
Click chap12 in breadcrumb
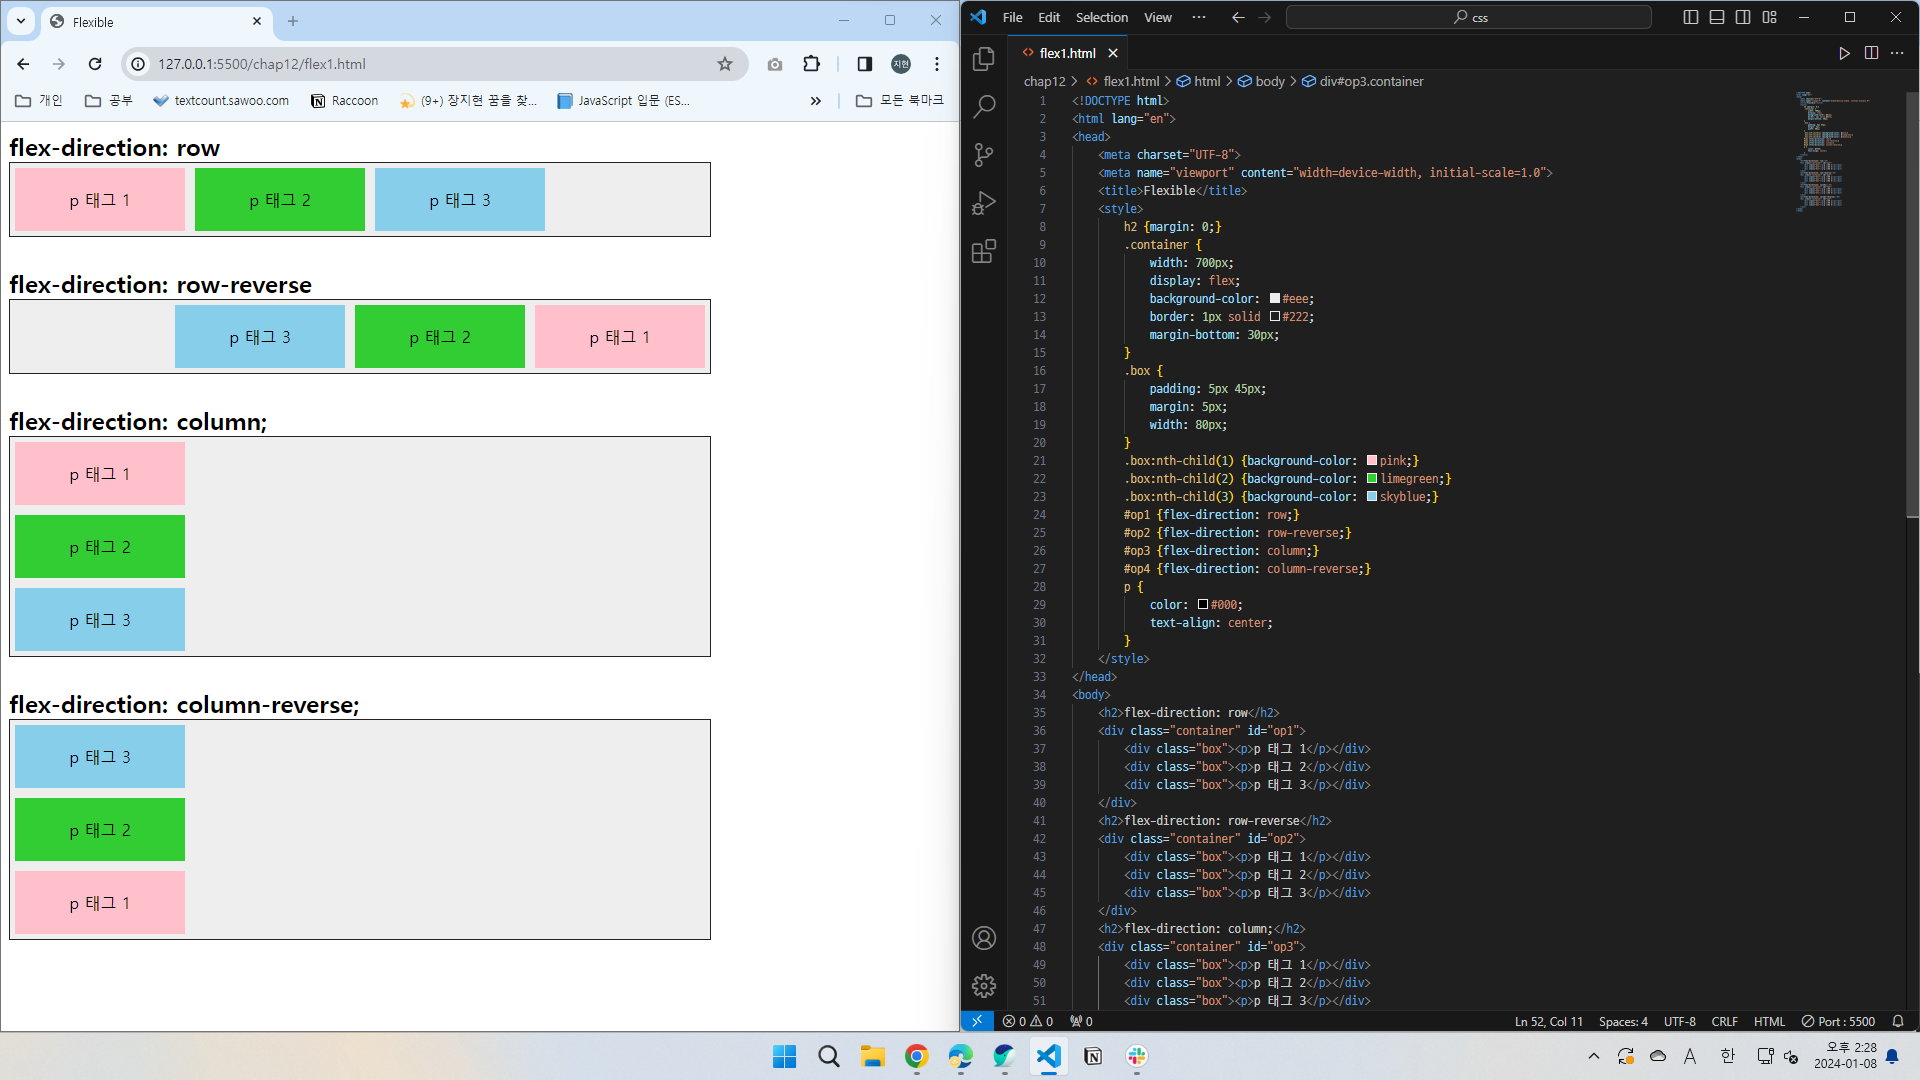(1045, 81)
